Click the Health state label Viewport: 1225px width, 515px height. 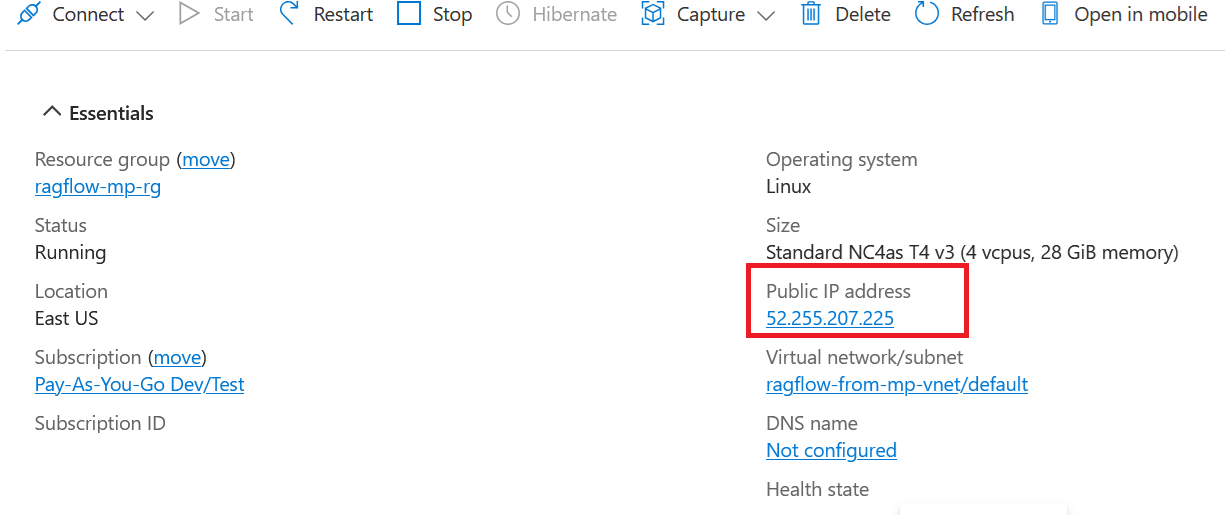coord(817,490)
